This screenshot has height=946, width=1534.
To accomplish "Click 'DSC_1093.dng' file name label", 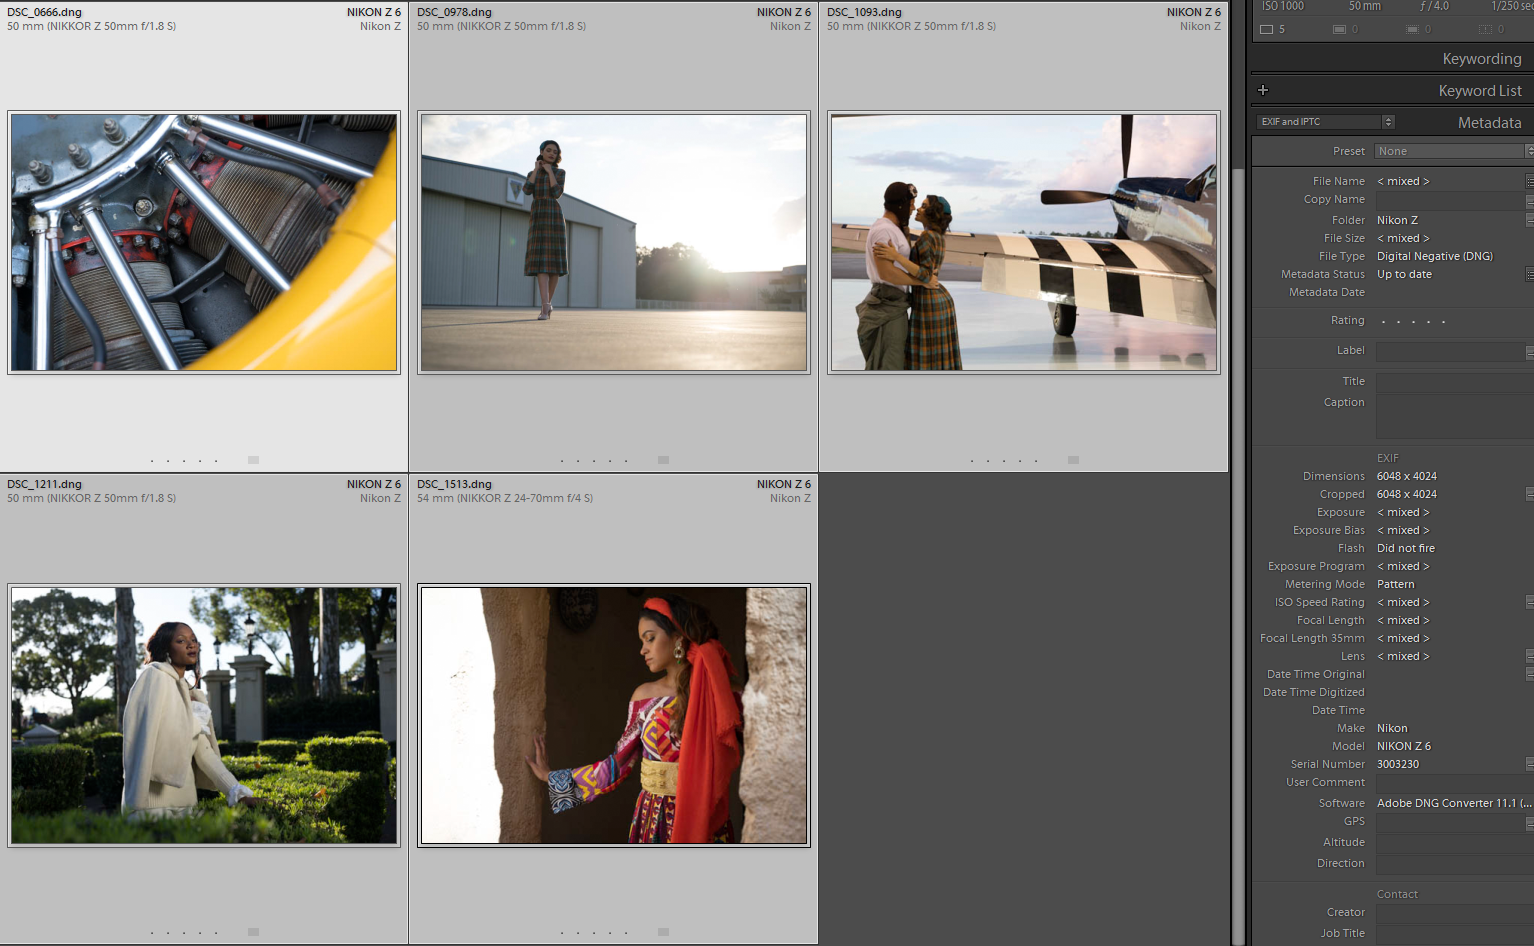I will click(x=864, y=12).
